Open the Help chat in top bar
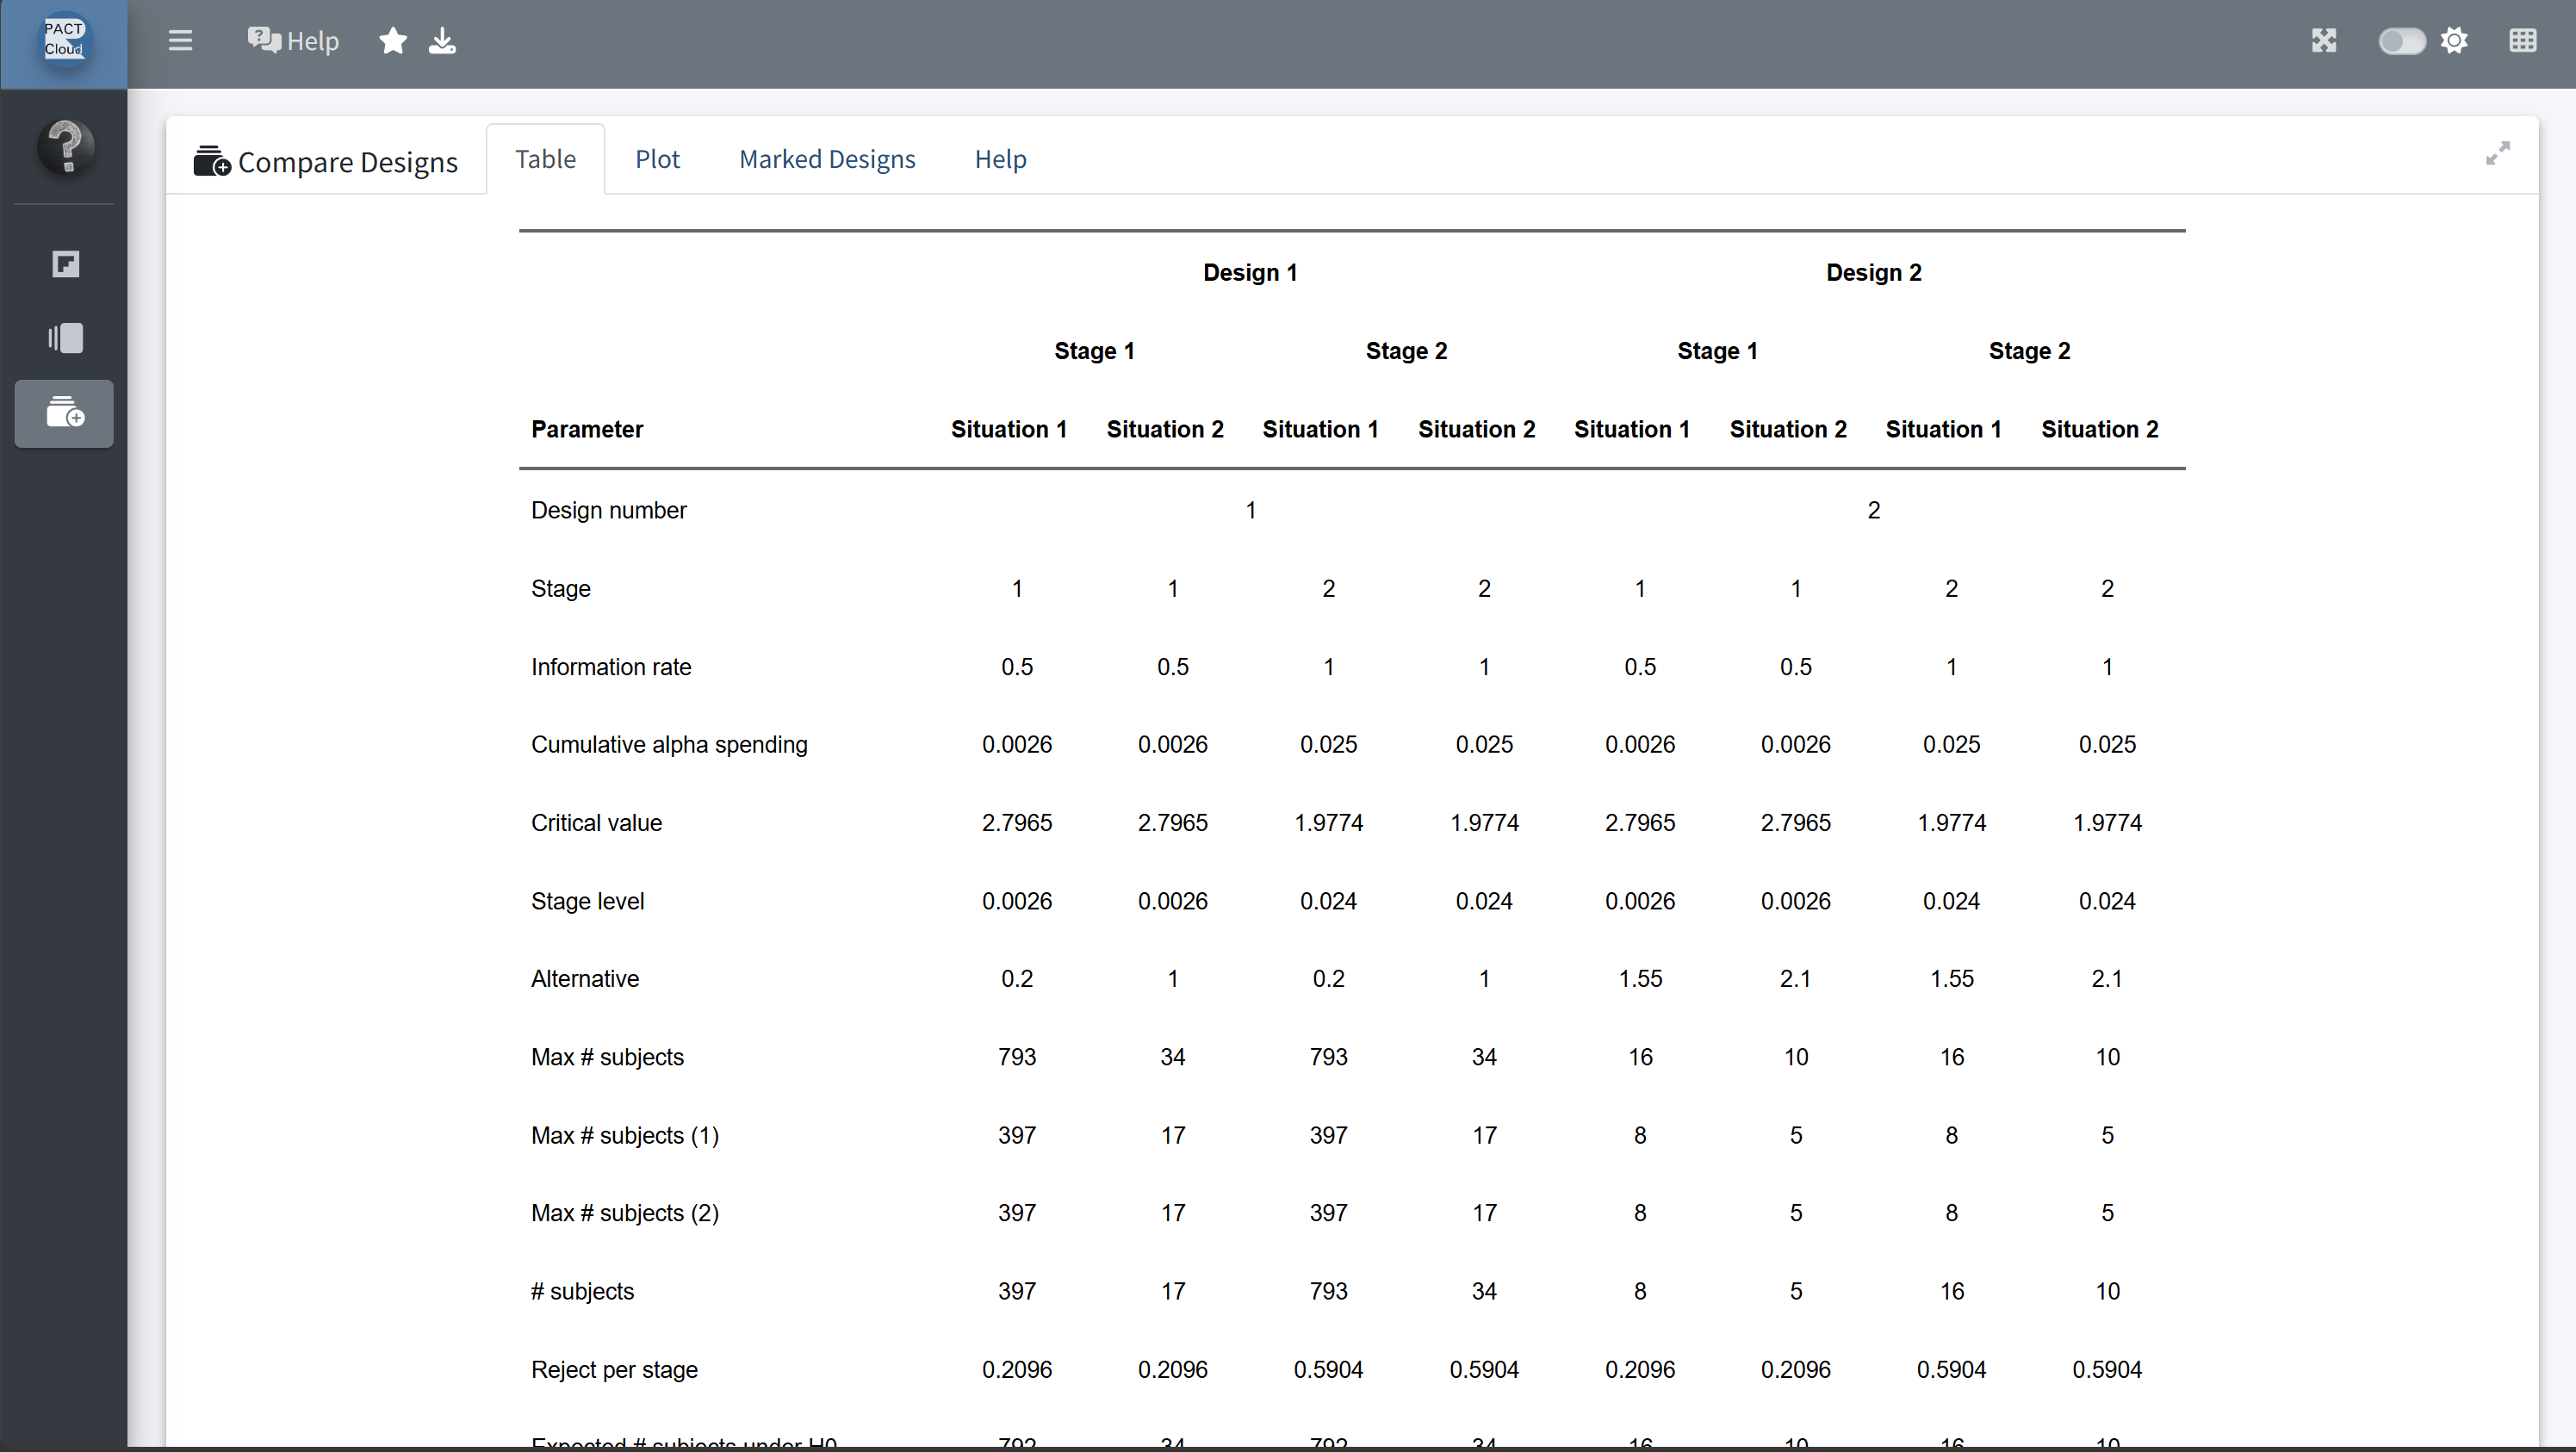The height and width of the screenshot is (1452, 2576). [x=293, y=41]
